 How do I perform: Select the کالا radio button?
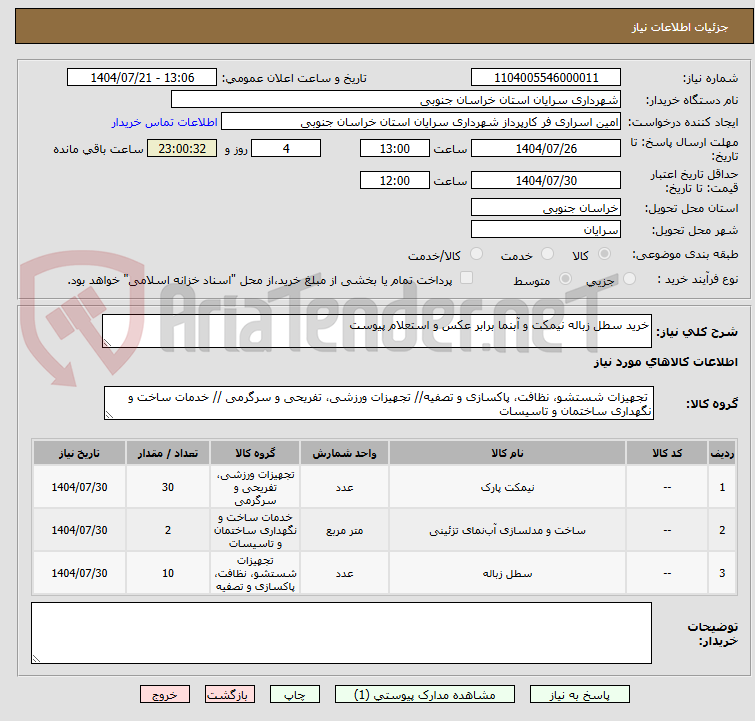coord(604,253)
